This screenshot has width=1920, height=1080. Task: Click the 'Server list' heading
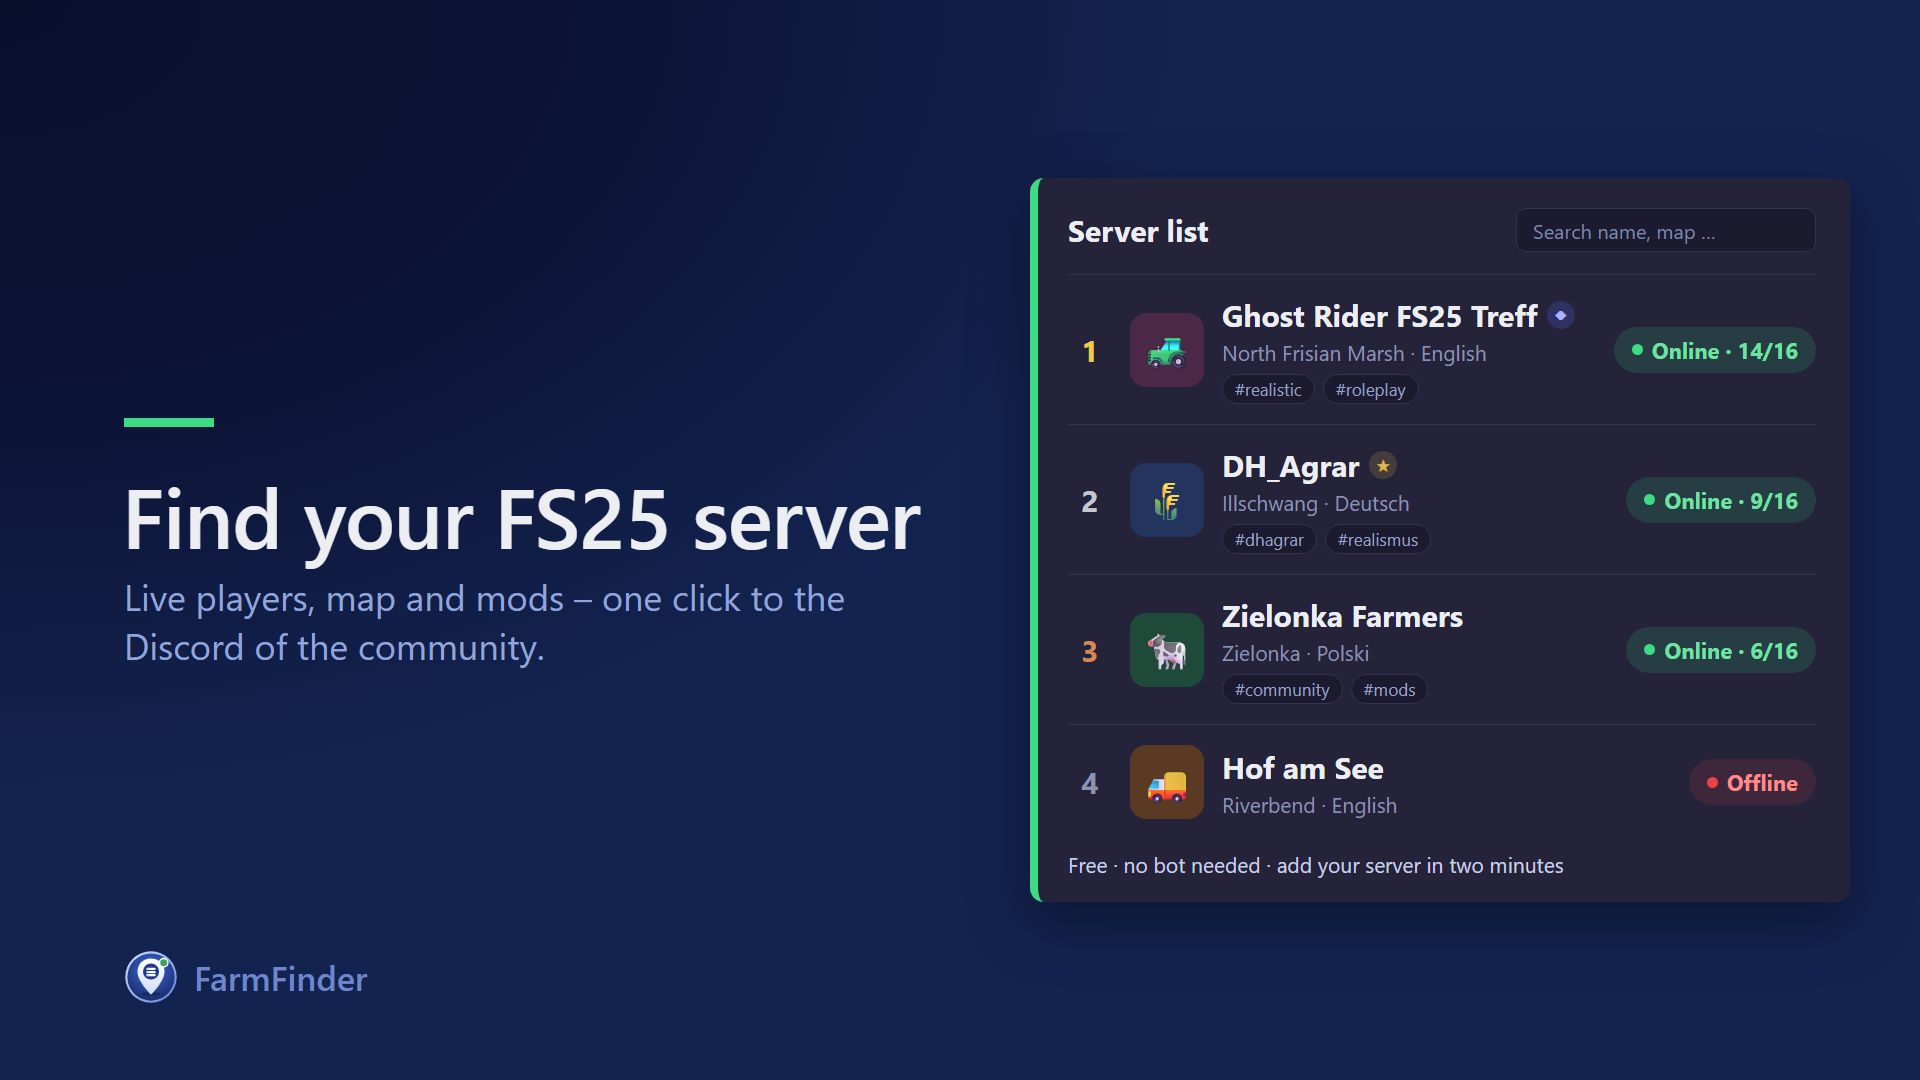point(1138,232)
